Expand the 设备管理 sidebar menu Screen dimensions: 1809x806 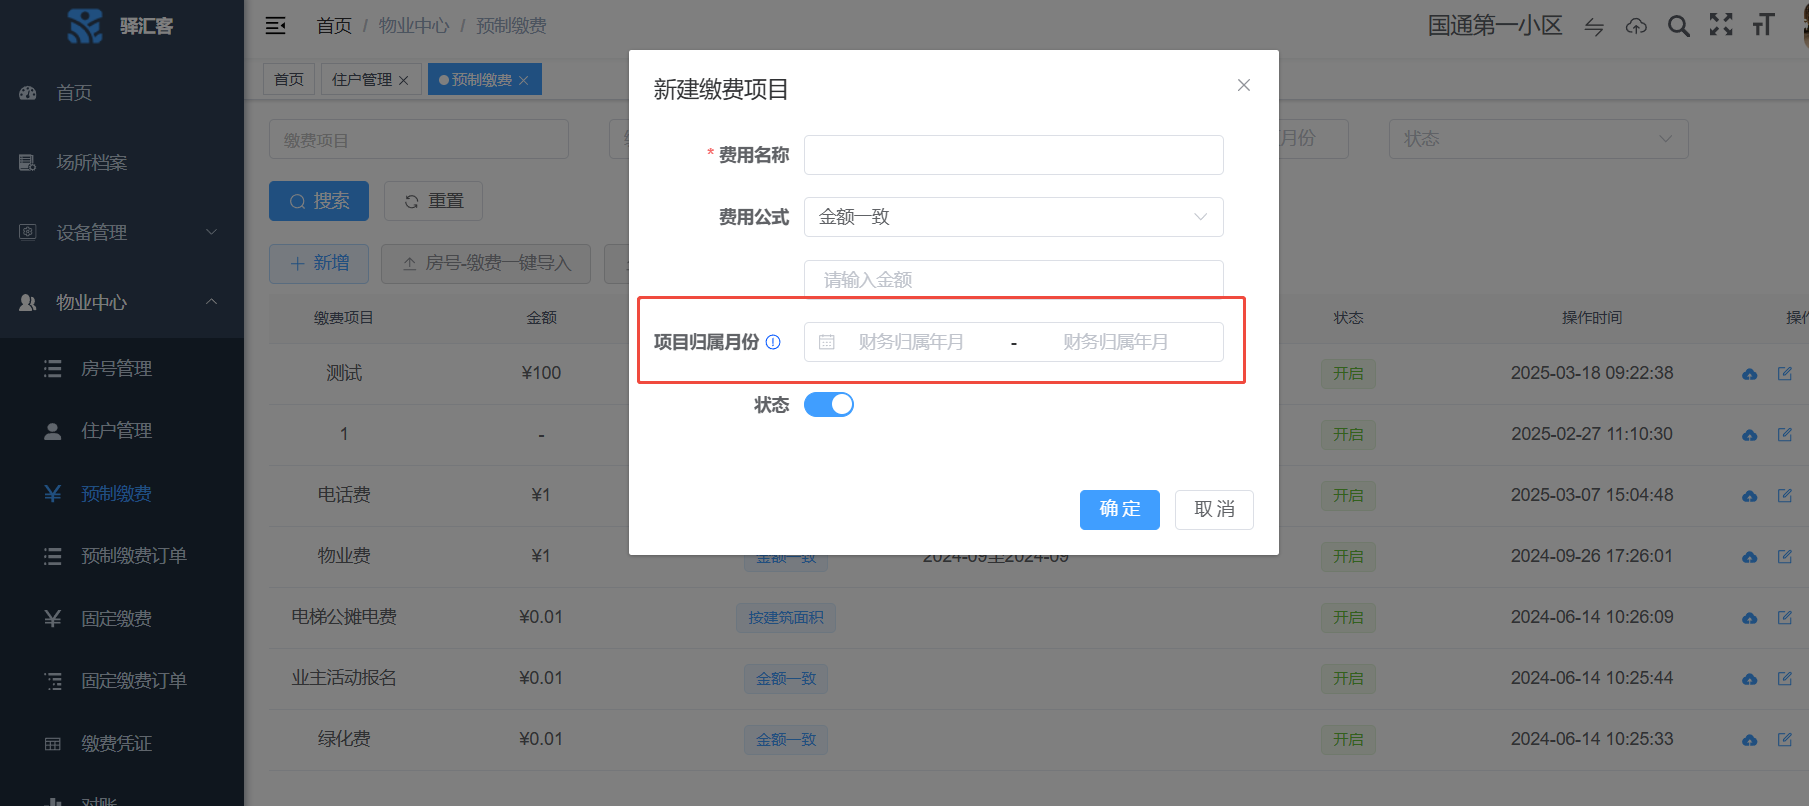click(x=121, y=232)
